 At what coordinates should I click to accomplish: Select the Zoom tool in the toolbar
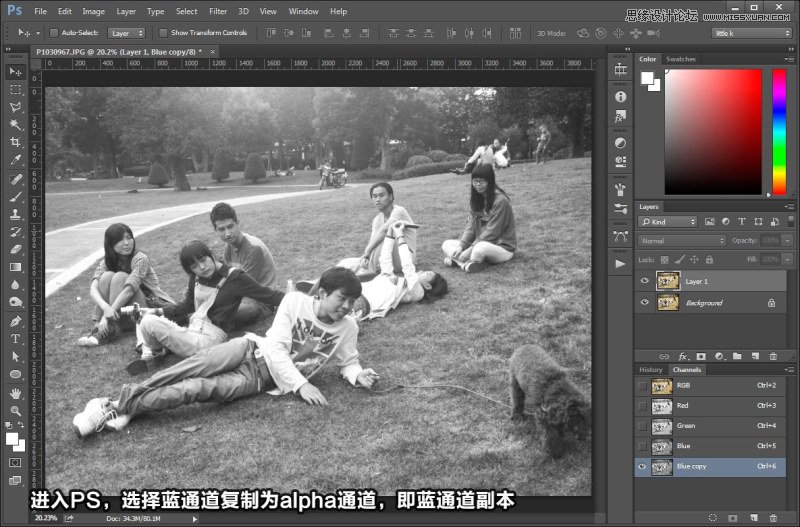15,410
